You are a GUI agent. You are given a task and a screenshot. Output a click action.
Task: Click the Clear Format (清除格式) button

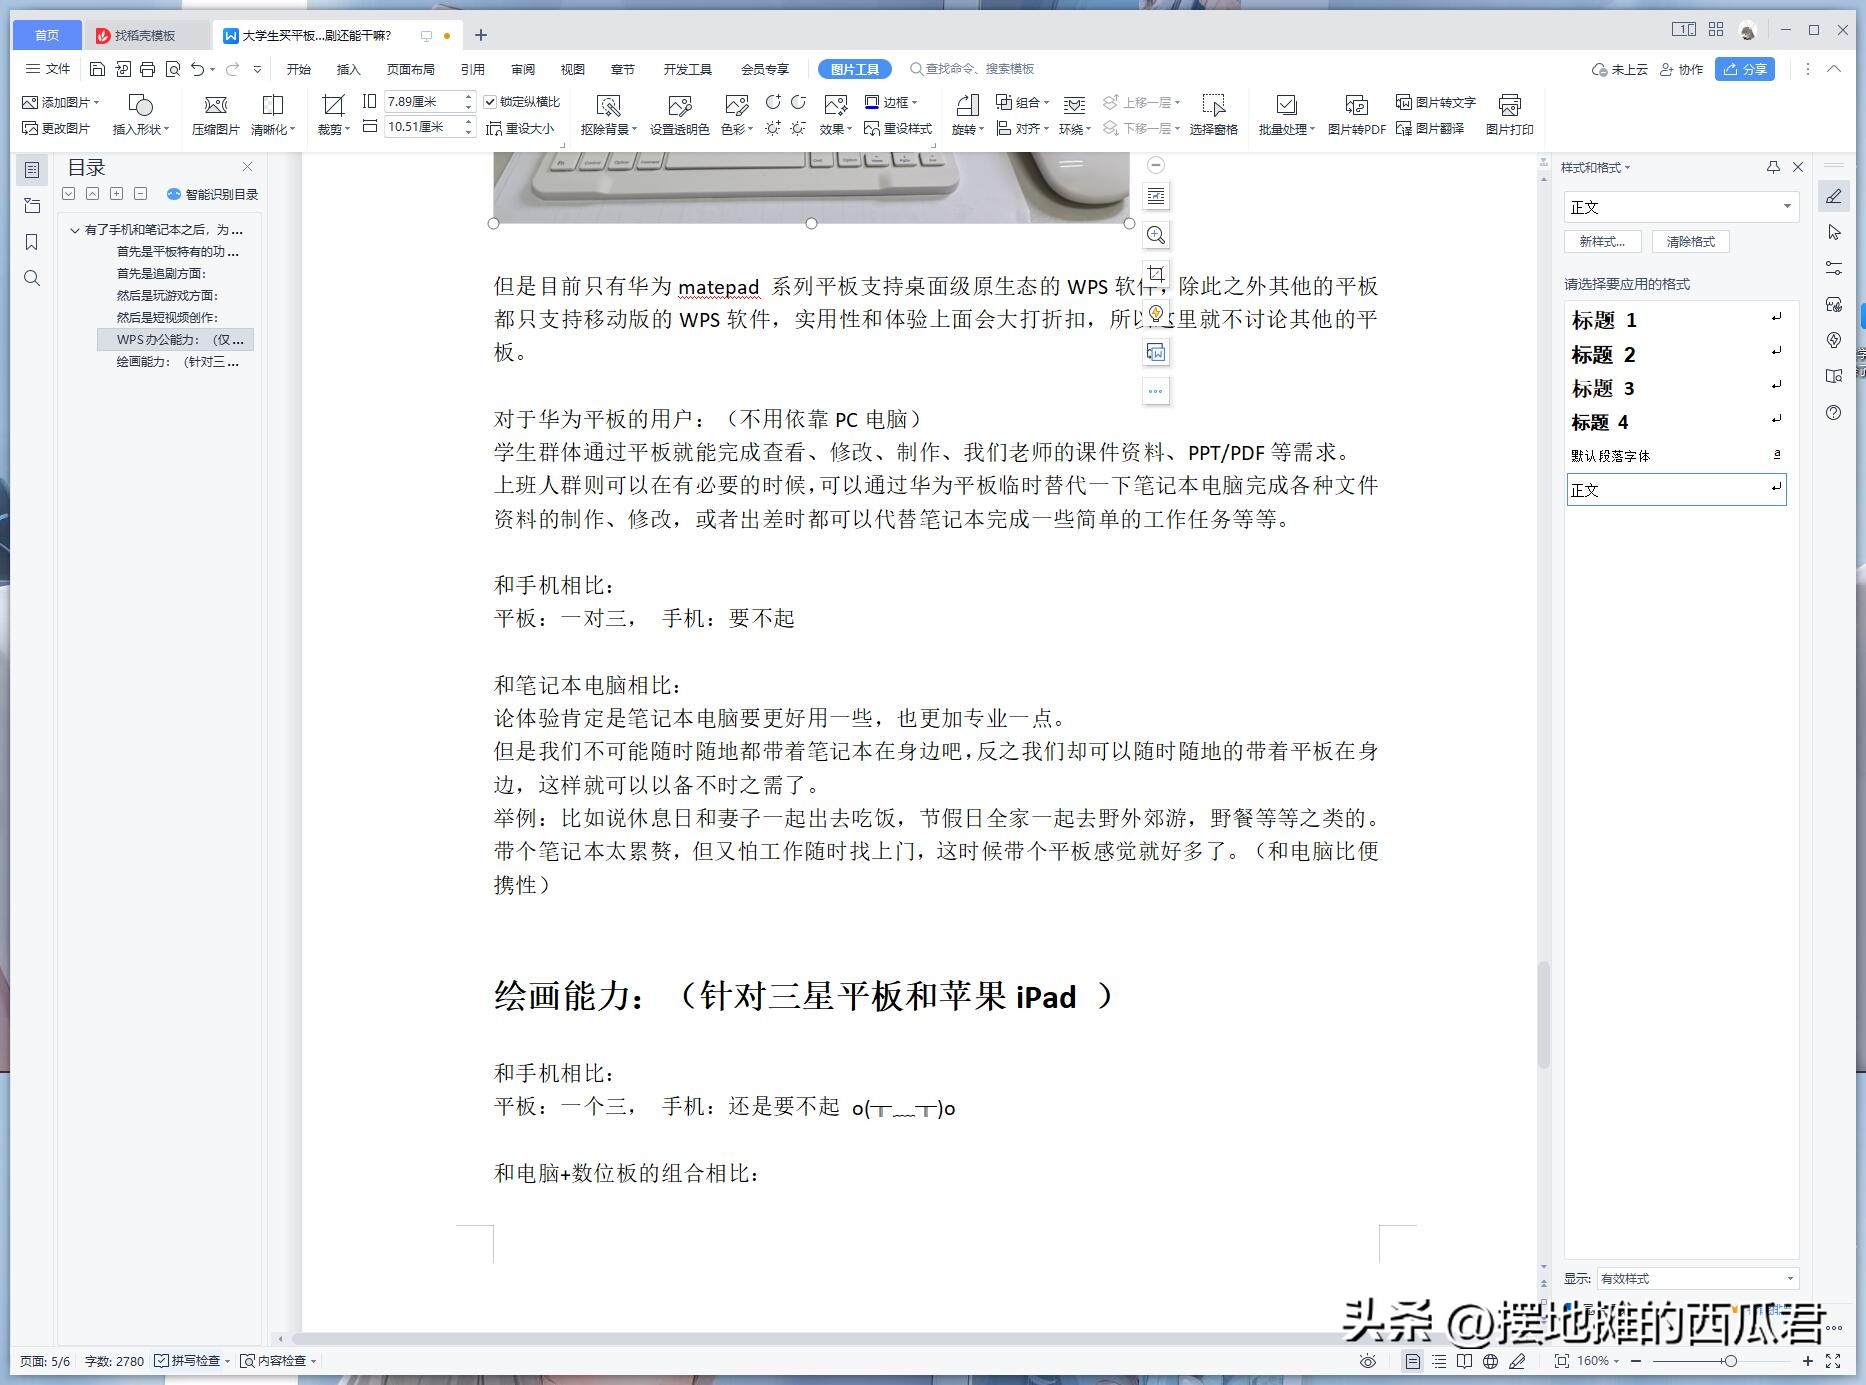coord(1690,241)
